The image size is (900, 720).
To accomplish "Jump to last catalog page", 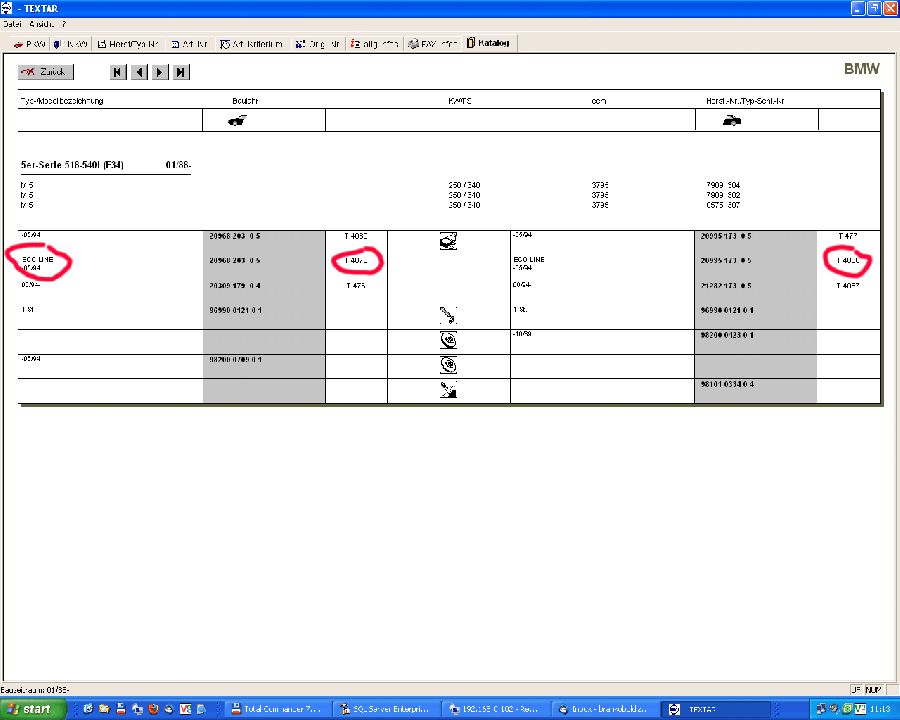I will [x=181, y=72].
